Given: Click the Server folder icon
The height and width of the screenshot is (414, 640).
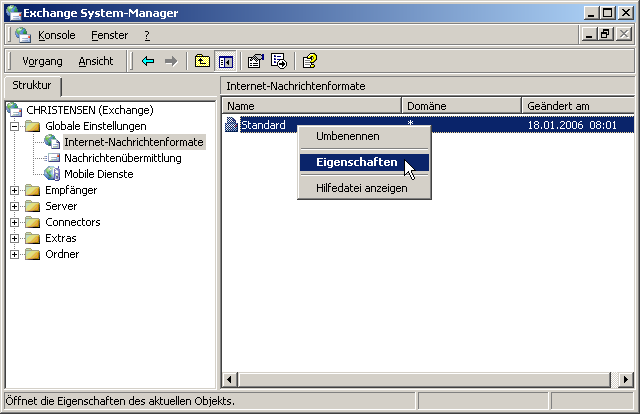Looking at the screenshot, I should click(33, 206).
